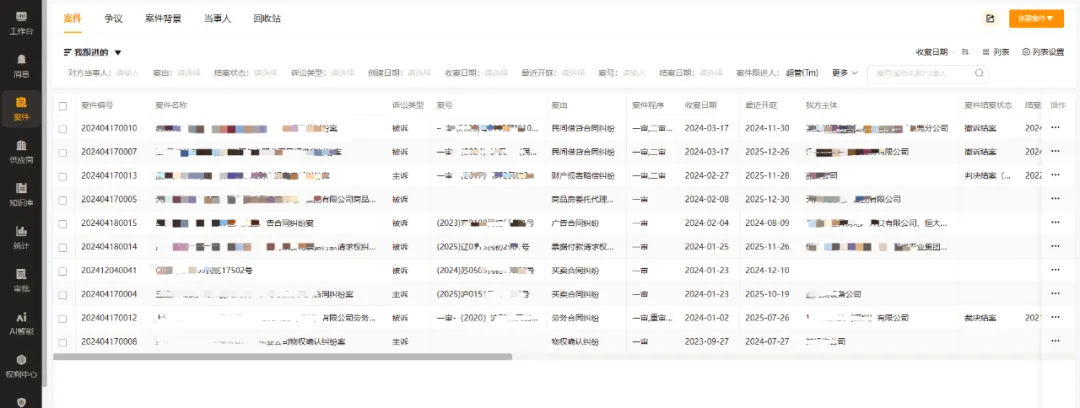Check the row for case 202404180015
Image resolution: width=1080 pixels, height=408 pixels.
63,223
